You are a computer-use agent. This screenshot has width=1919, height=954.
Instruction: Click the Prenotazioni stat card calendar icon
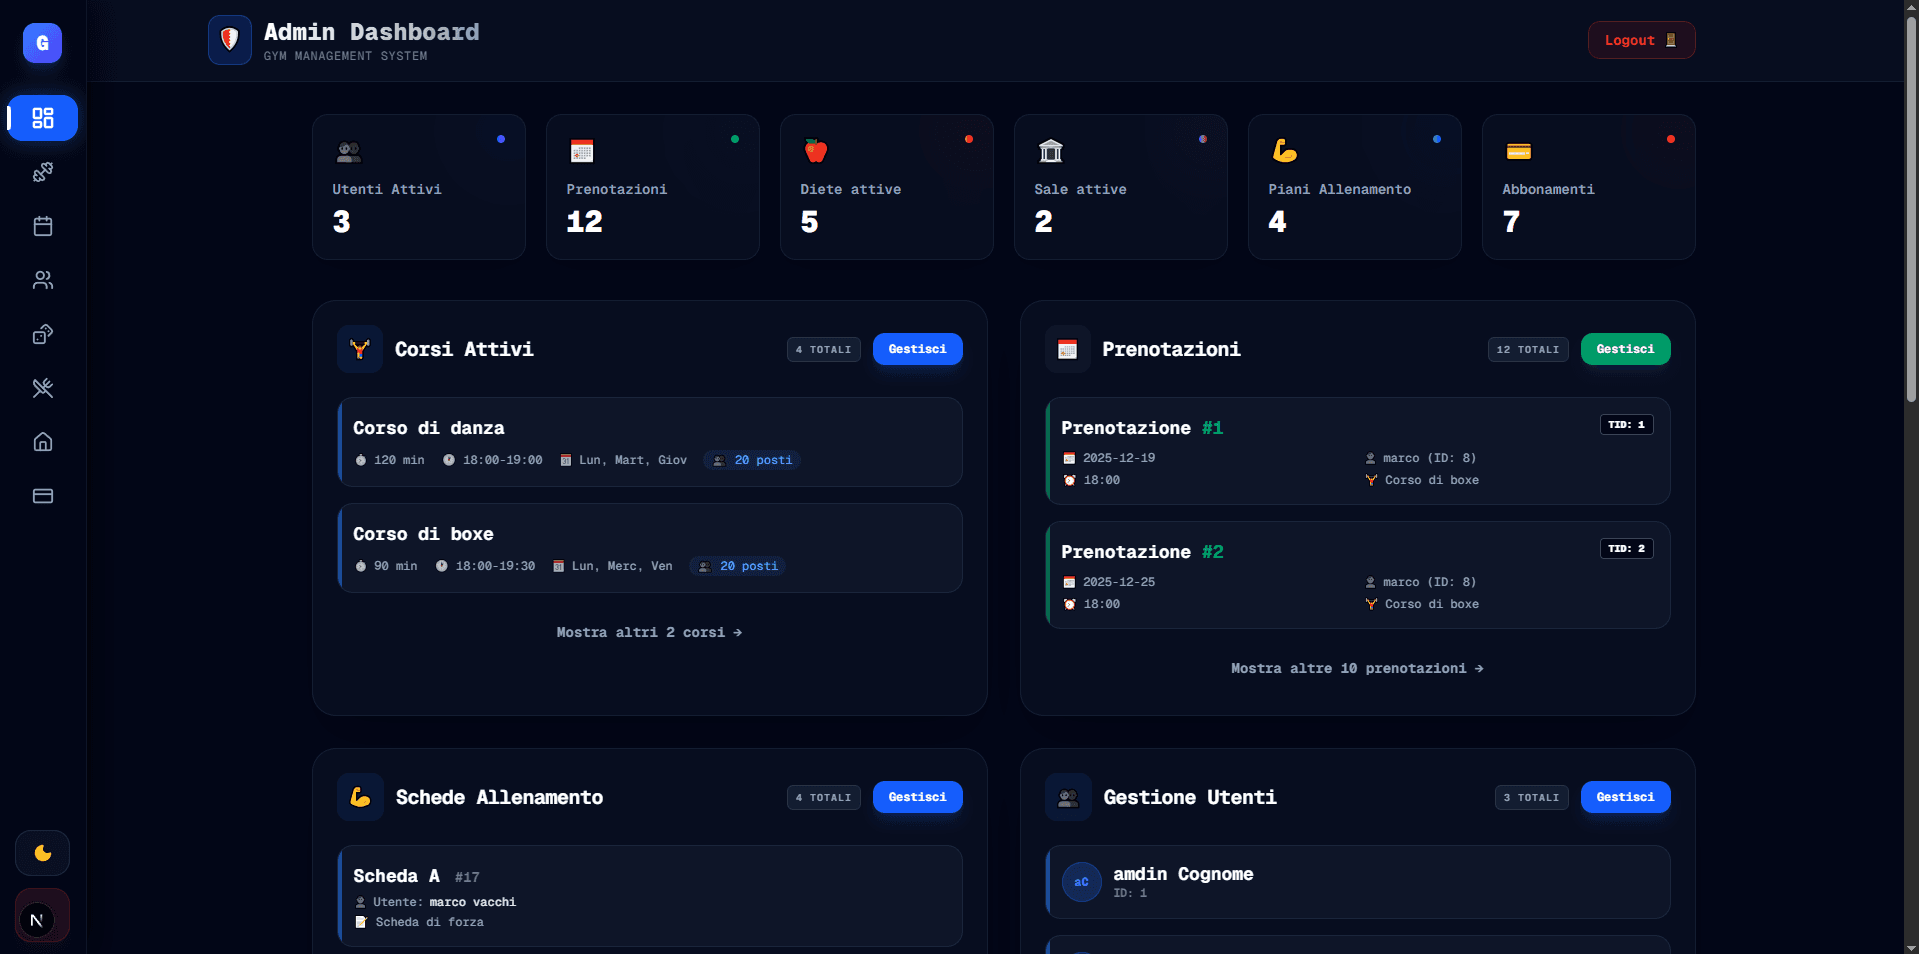point(582,151)
